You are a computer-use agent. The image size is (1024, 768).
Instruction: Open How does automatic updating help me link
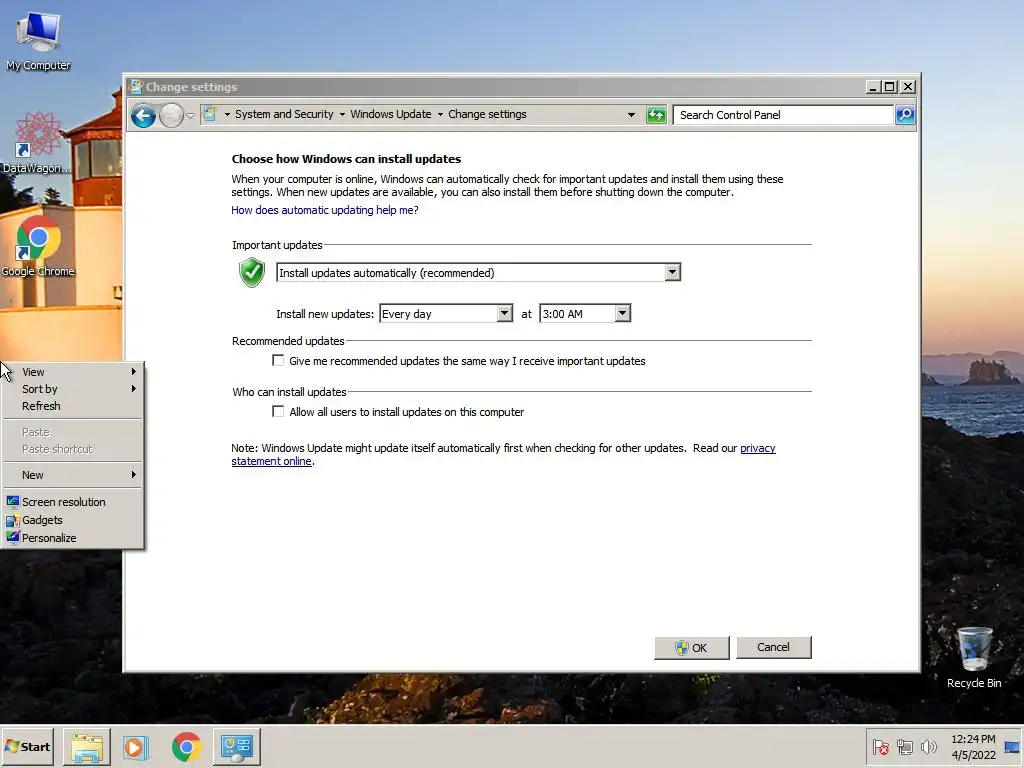(x=325, y=210)
